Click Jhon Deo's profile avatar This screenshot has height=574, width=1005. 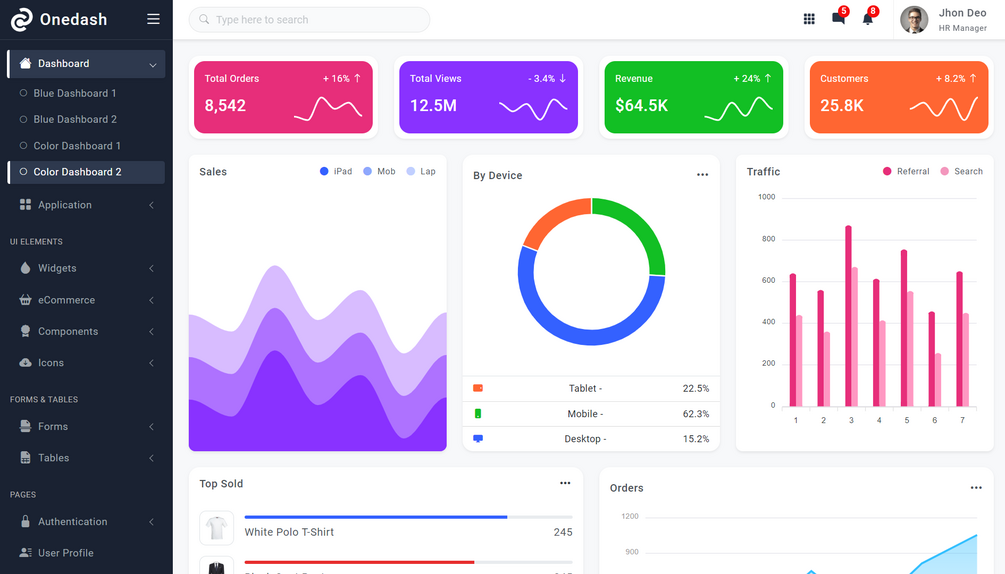point(914,20)
